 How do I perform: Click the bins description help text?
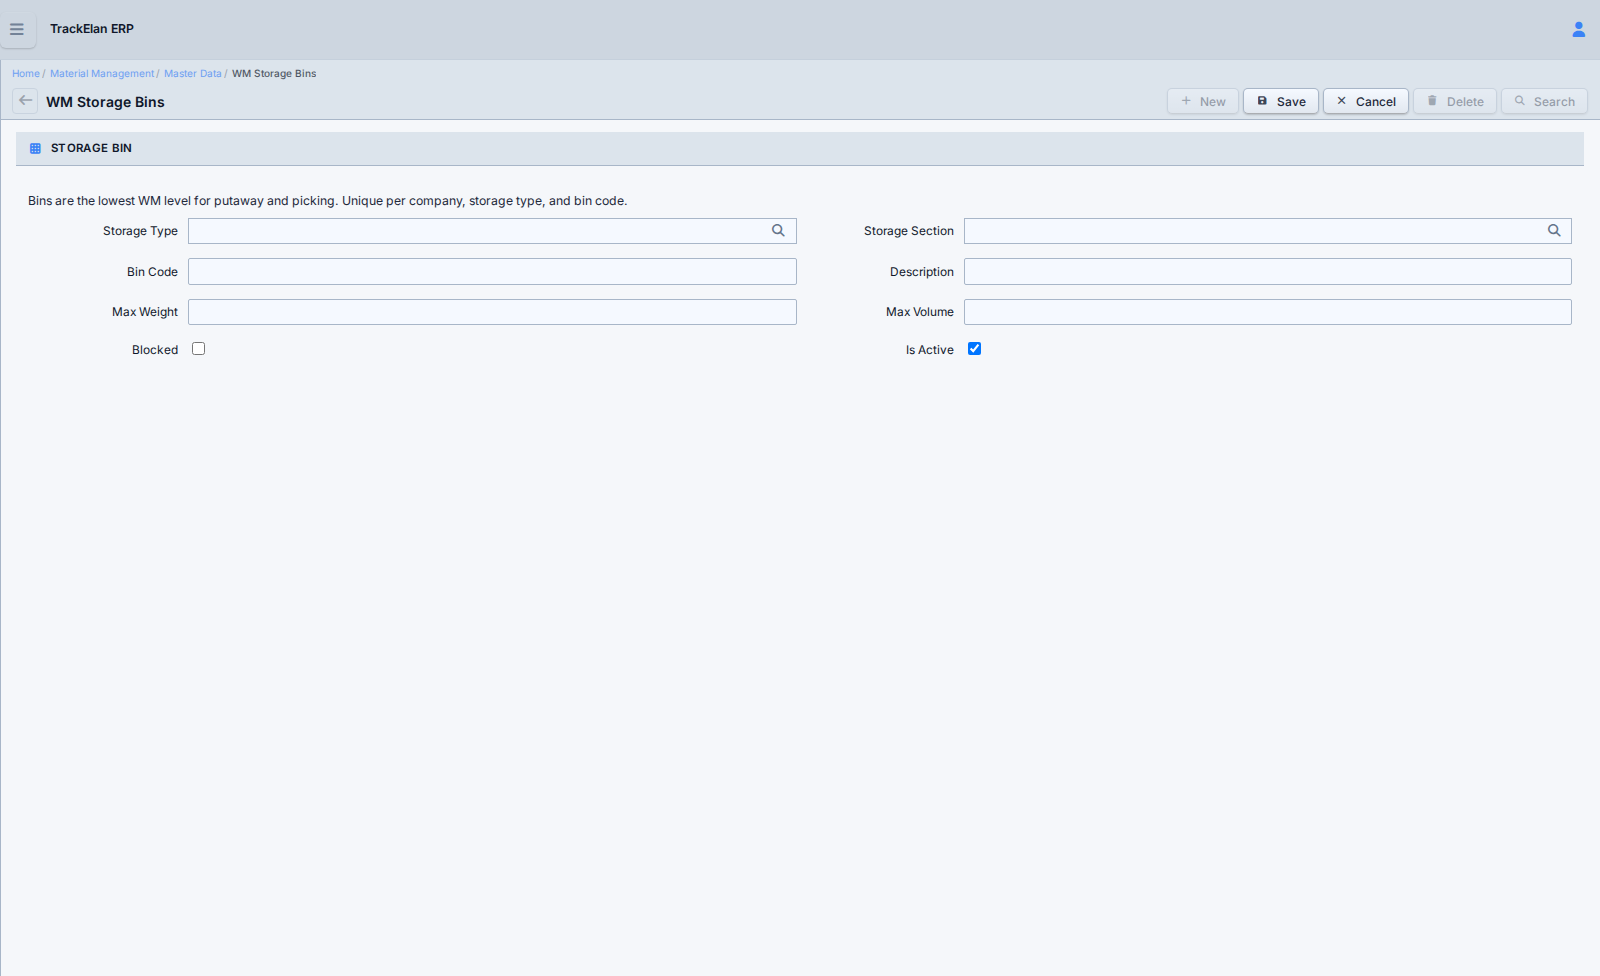tap(328, 201)
